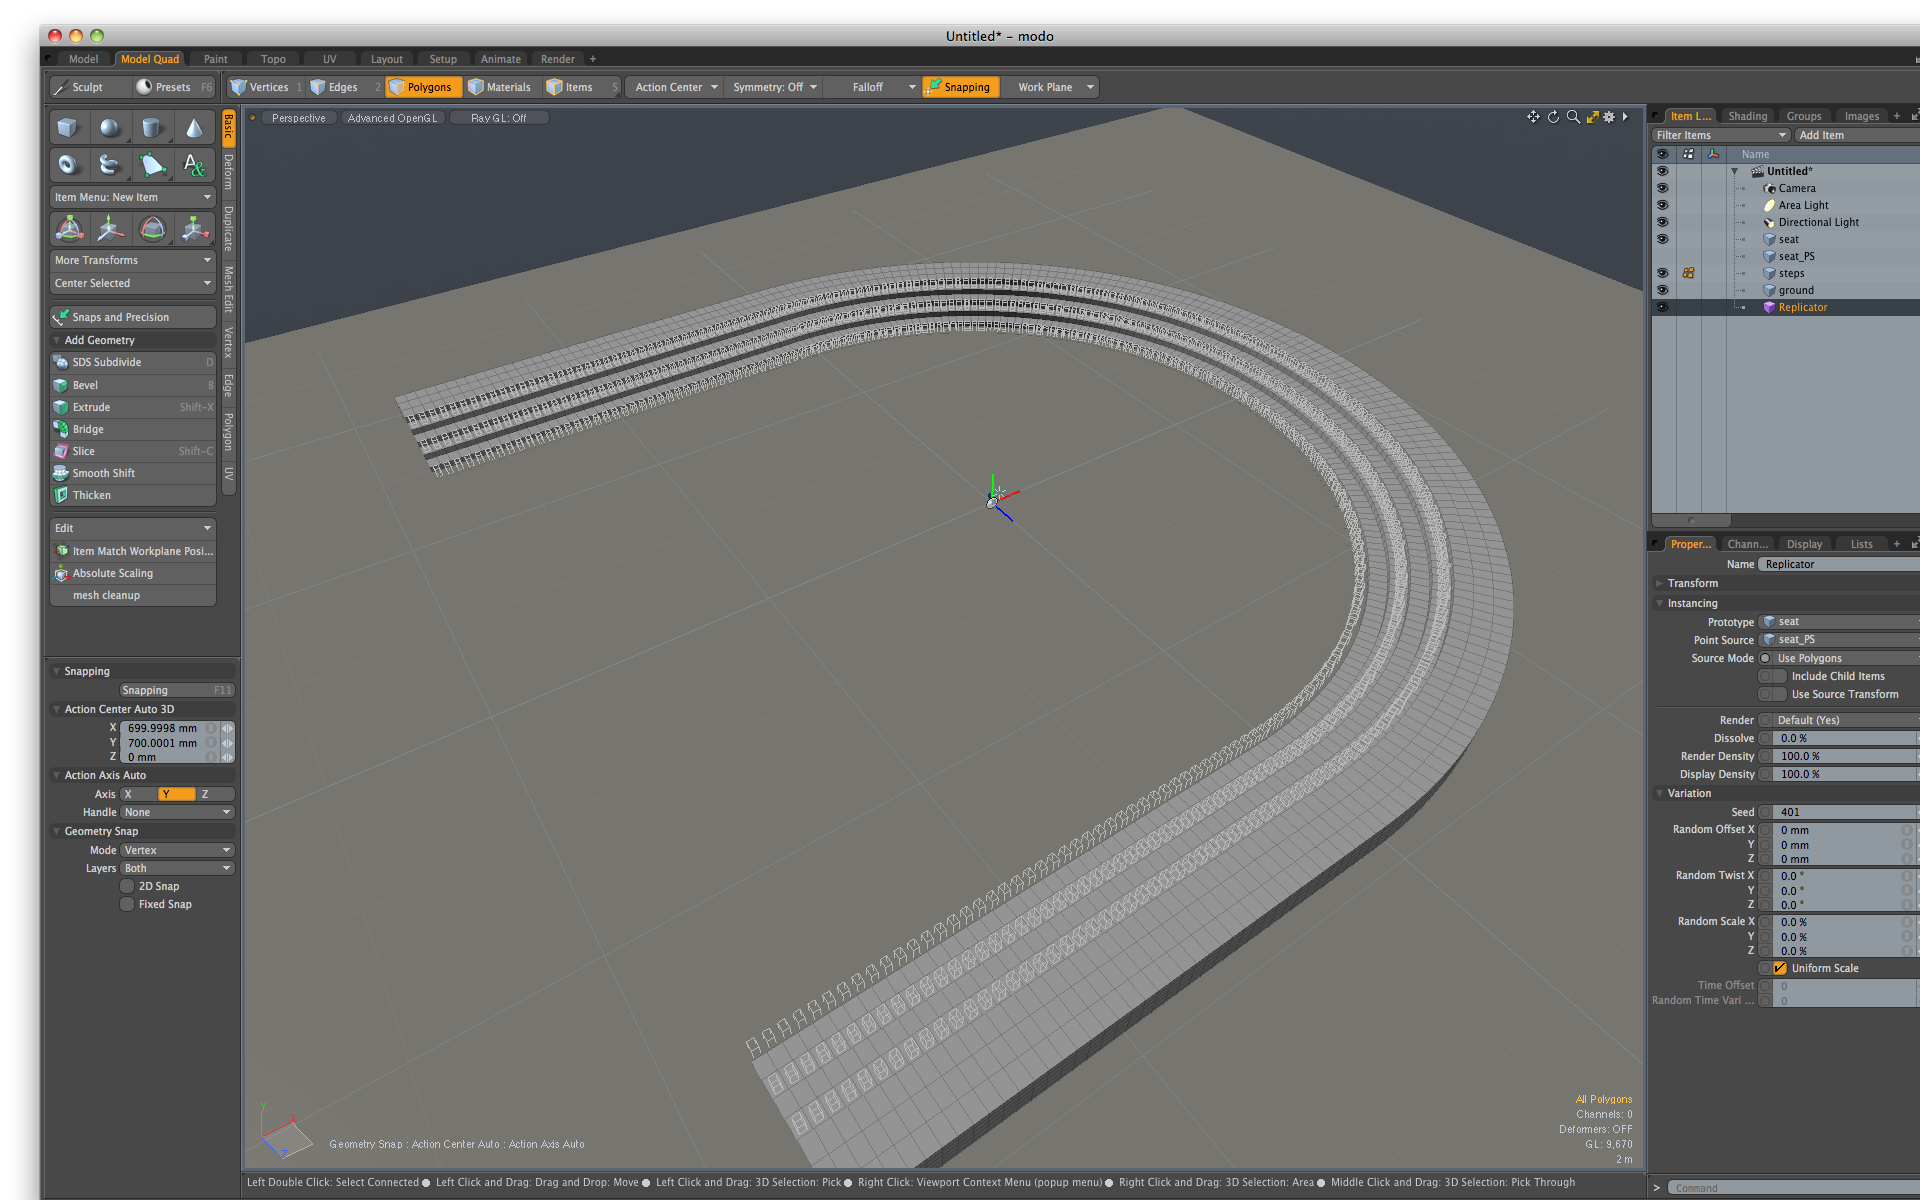This screenshot has height=1200, width=1920.
Task: Expand the Transform section
Action: [x=1692, y=583]
